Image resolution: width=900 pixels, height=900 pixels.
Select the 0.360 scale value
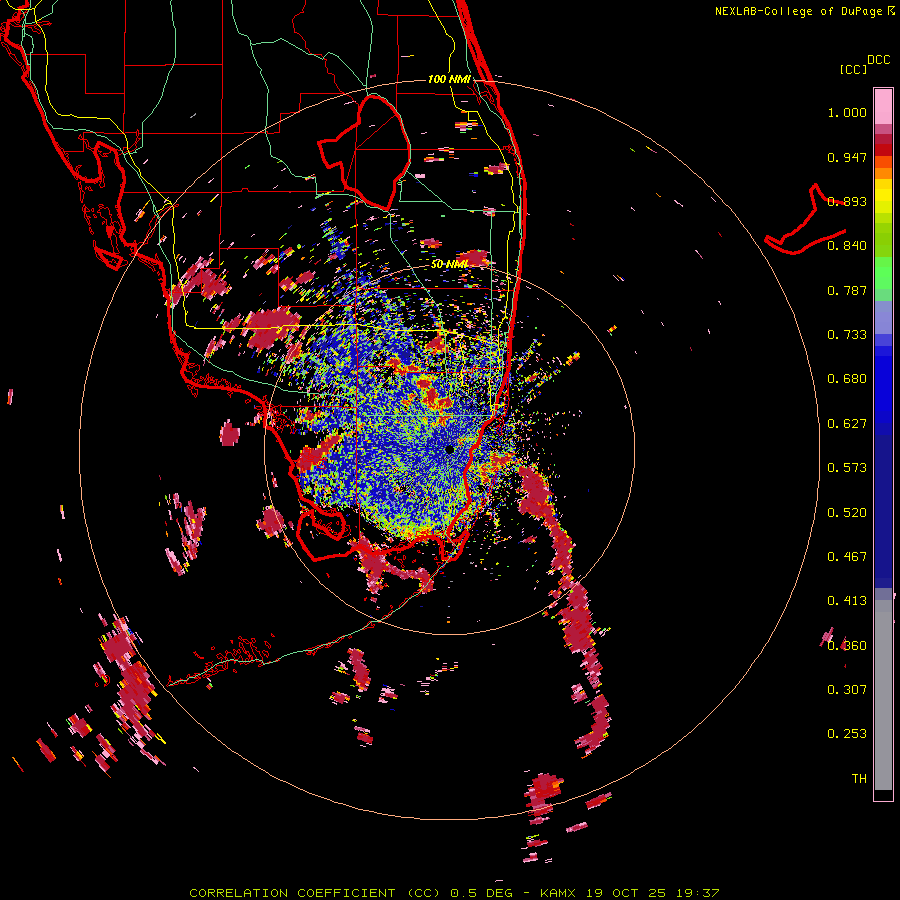pos(847,646)
